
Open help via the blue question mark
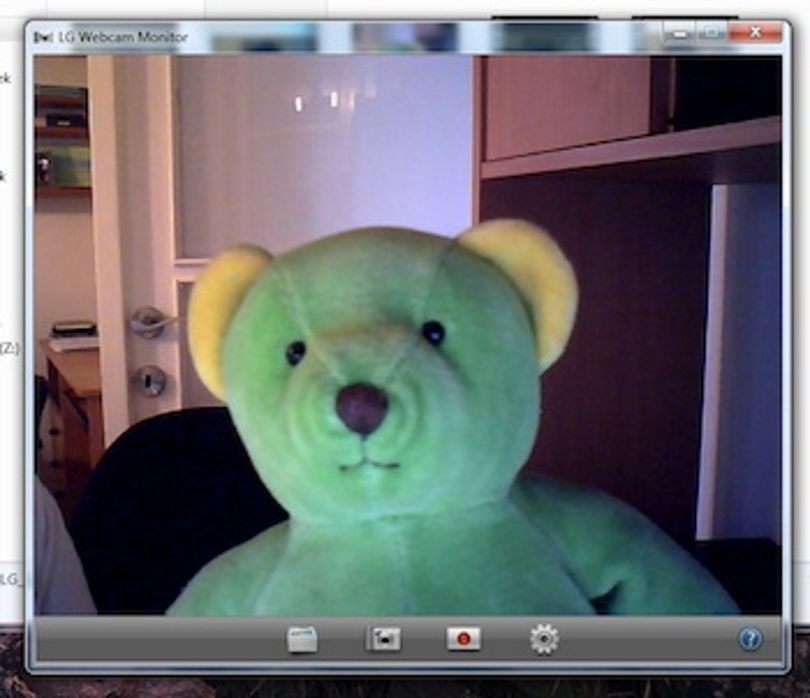click(x=750, y=639)
